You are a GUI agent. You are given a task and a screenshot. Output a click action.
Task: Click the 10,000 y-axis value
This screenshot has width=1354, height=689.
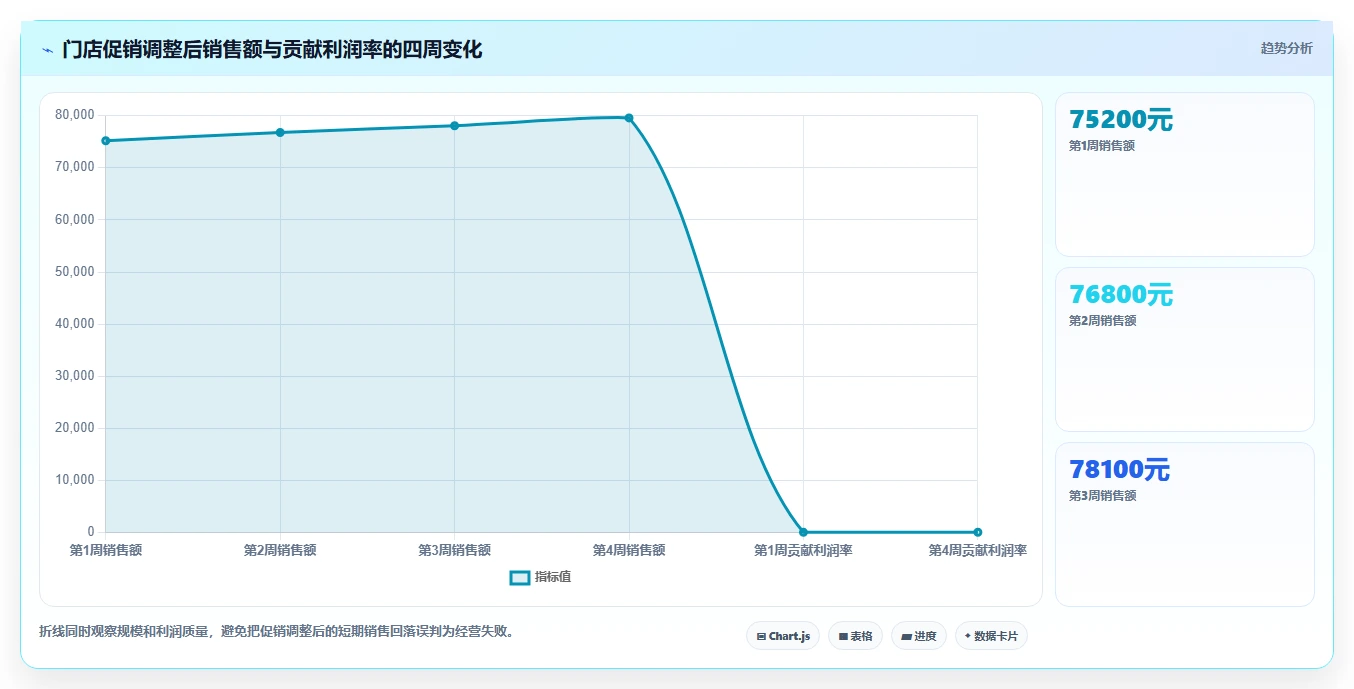(x=75, y=480)
